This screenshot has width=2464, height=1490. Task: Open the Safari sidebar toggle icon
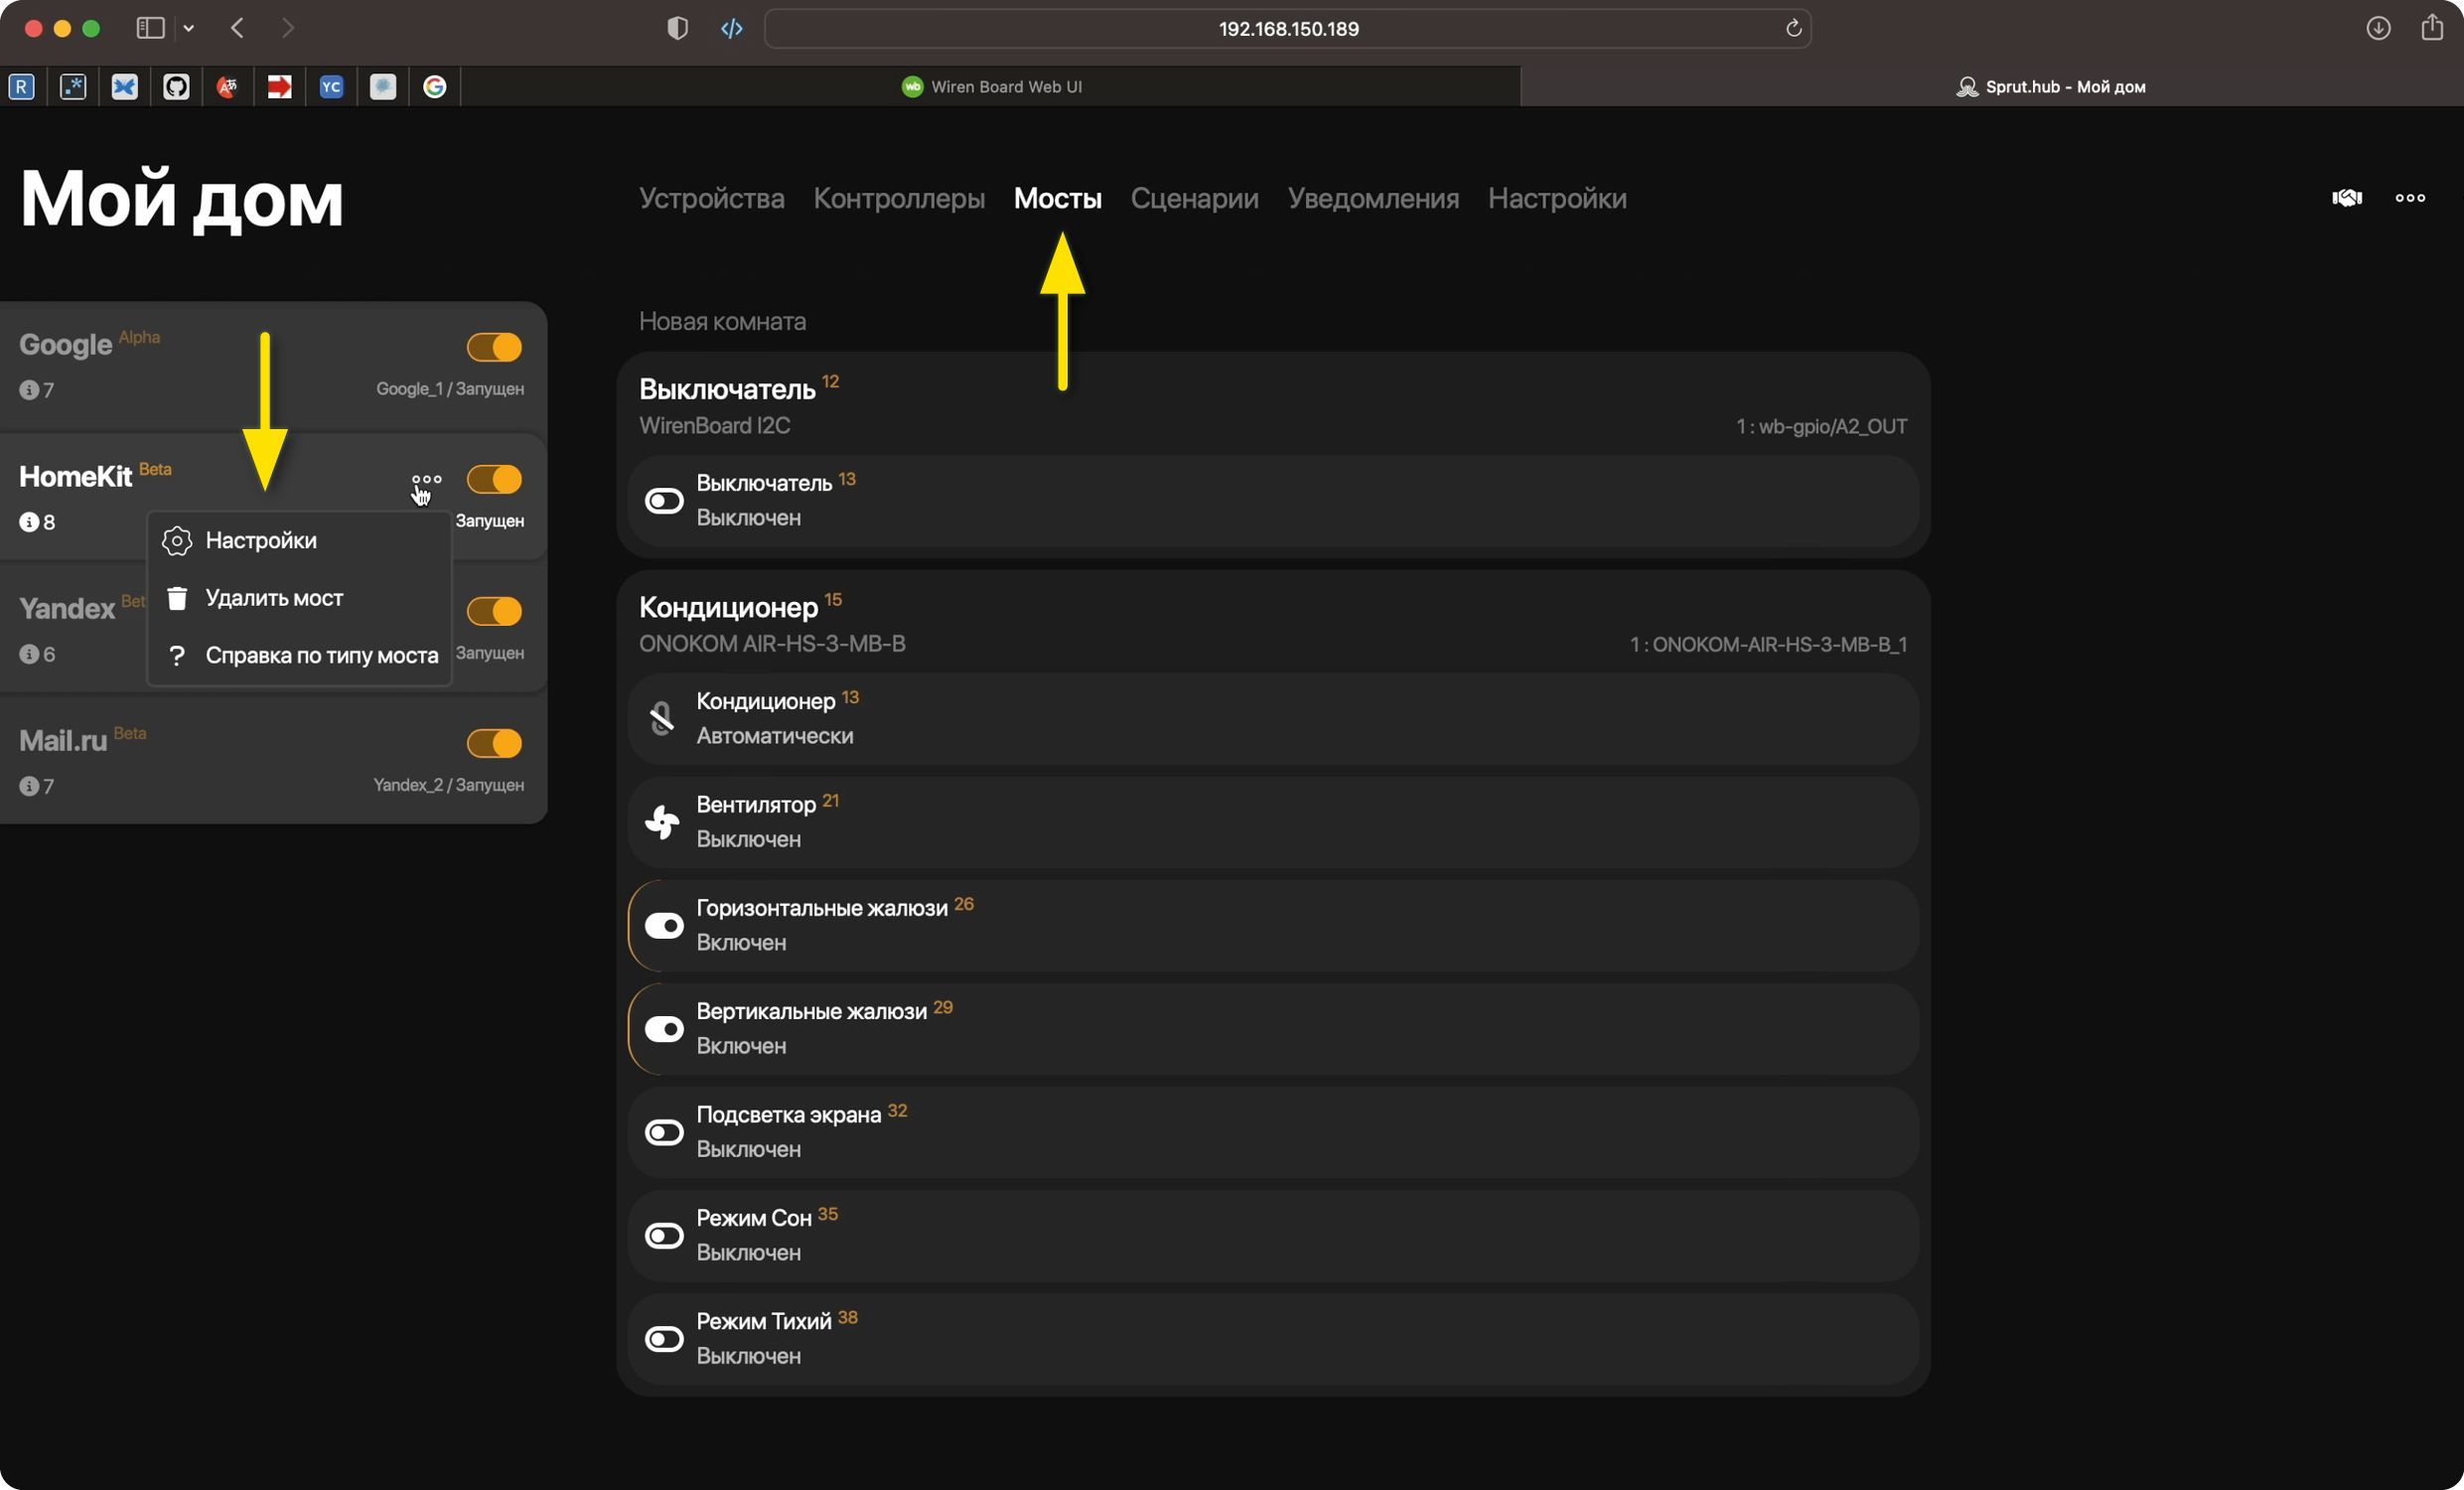[150, 28]
